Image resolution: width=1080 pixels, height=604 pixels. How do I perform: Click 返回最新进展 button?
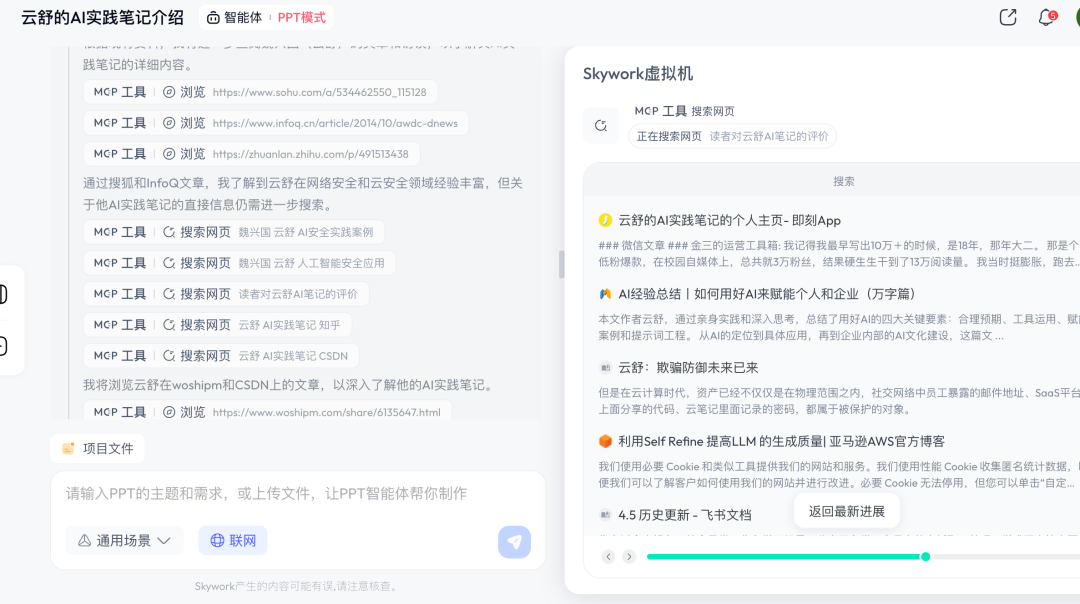pyautogui.click(x=847, y=511)
